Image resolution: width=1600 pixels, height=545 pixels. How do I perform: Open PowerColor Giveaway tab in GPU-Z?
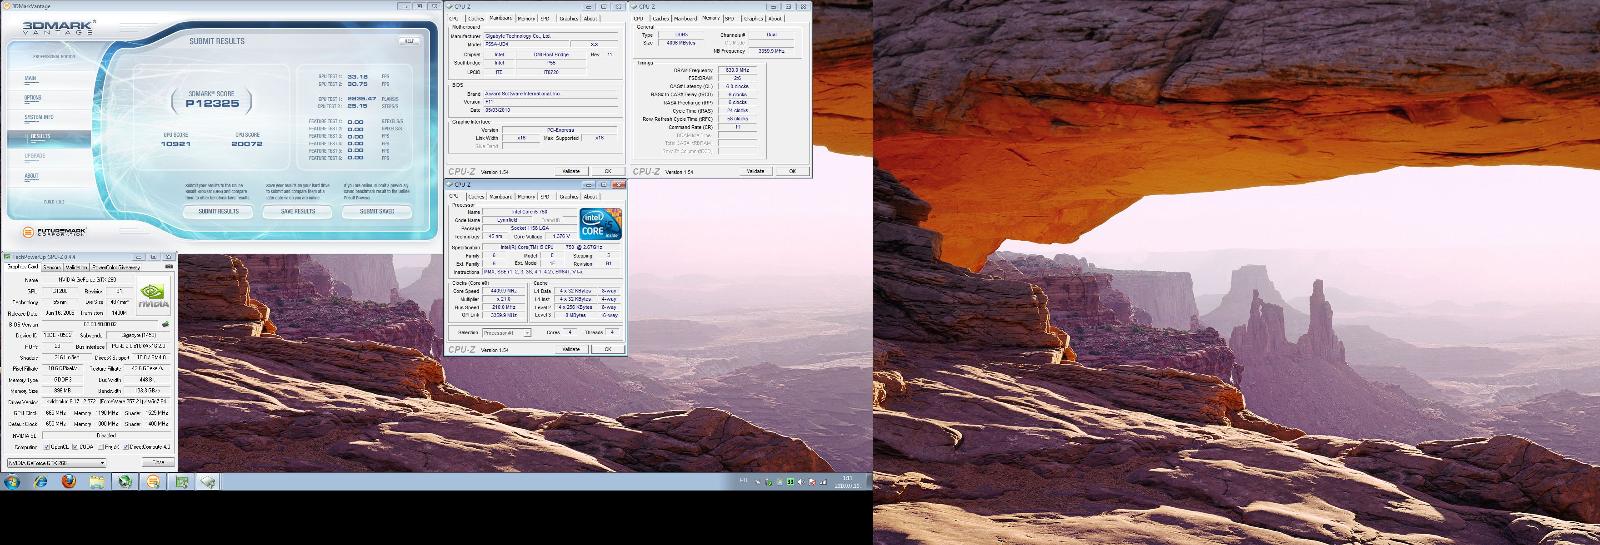point(116,267)
